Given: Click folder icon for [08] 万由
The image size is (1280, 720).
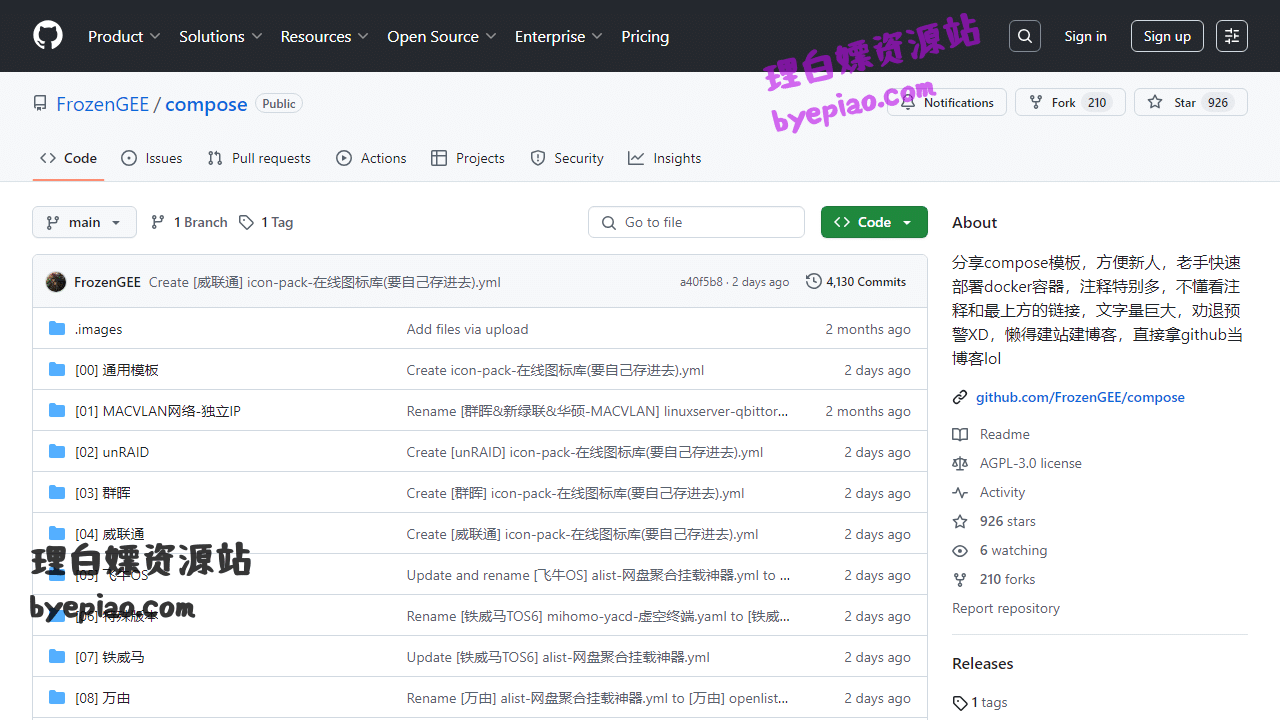Looking at the screenshot, I should [57, 698].
